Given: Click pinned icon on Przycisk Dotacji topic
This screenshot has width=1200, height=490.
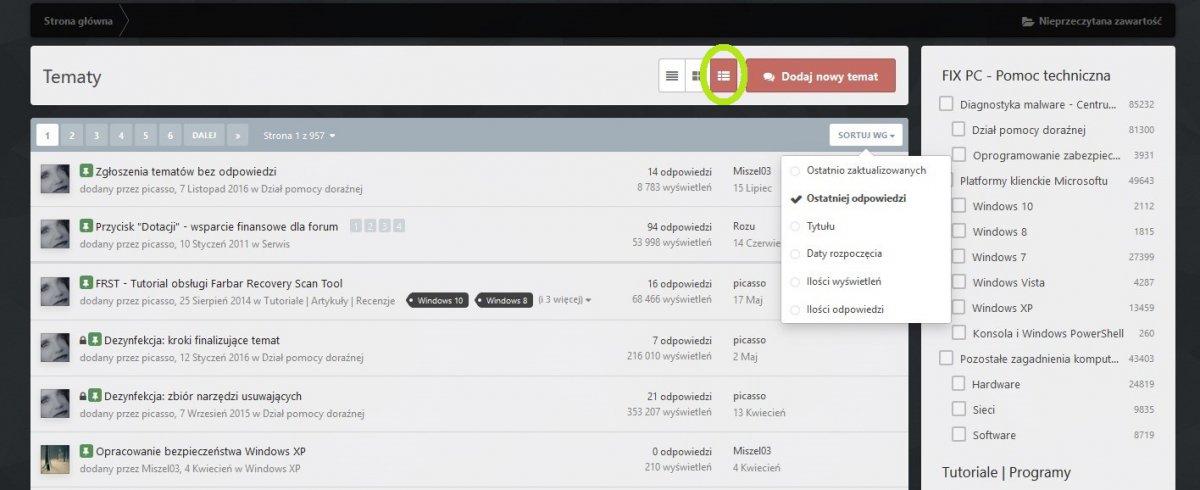Looking at the screenshot, I should coord(85,226).
